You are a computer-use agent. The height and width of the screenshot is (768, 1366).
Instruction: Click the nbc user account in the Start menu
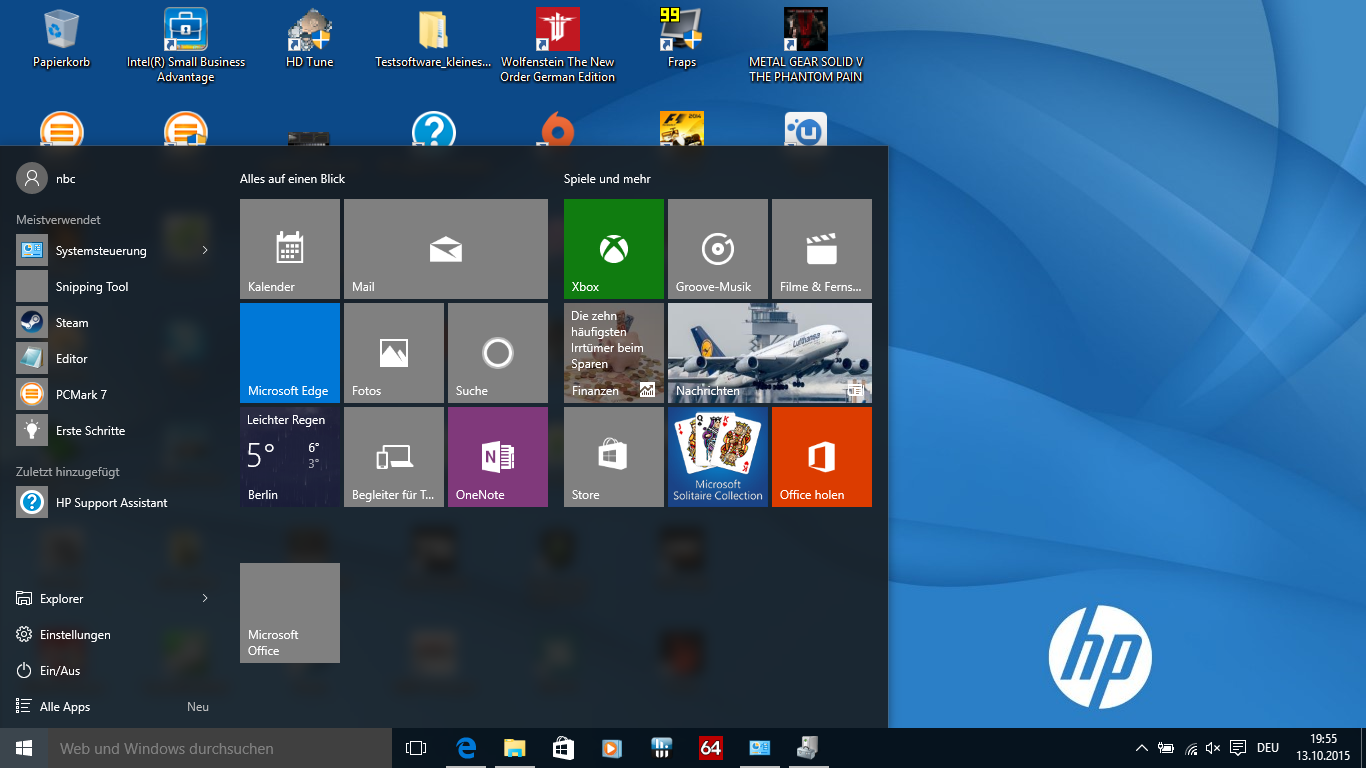tap(47, 178)
